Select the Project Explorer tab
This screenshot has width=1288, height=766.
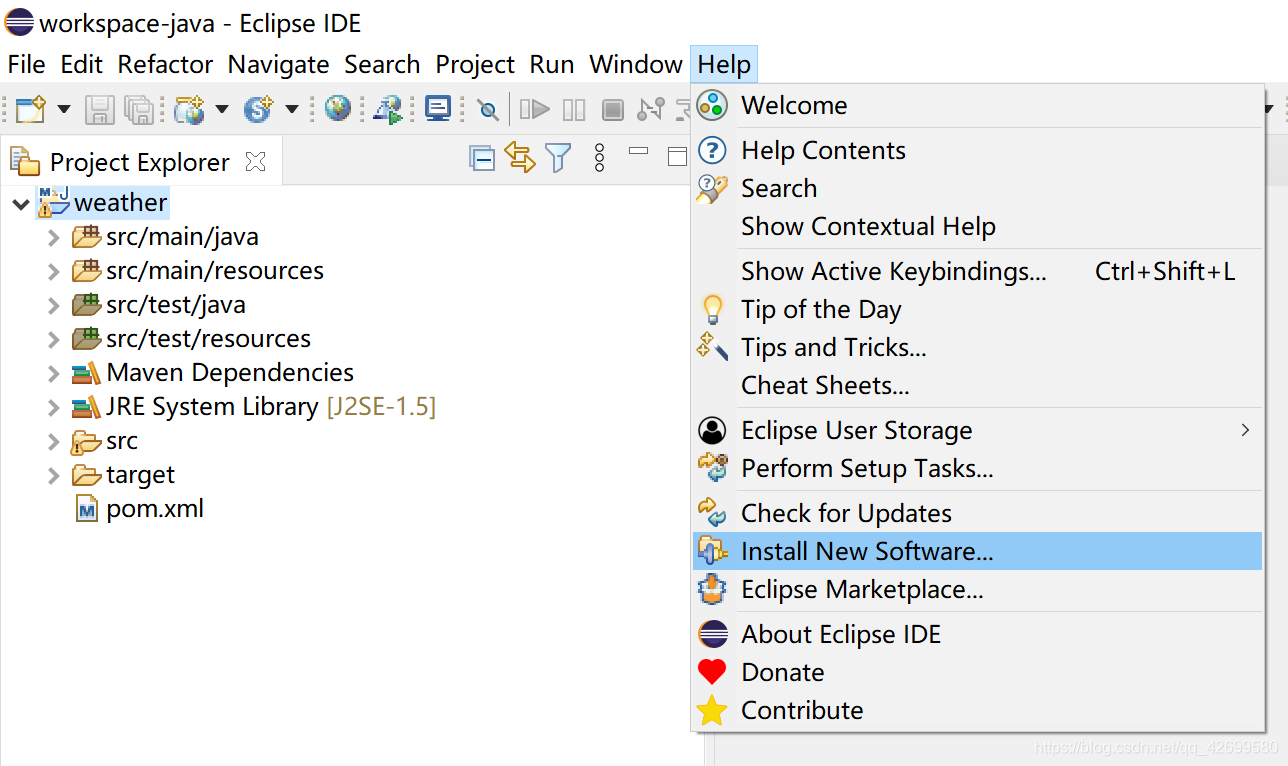tap(140, 162)
